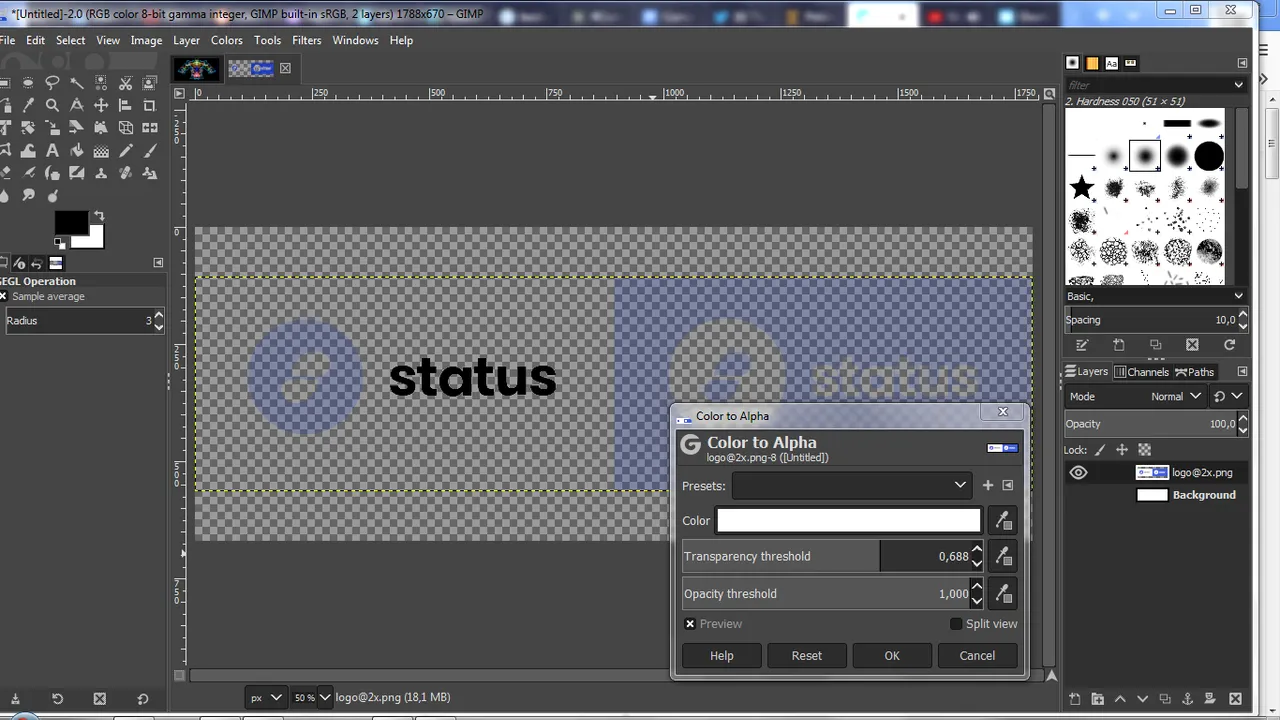Increase the Transparency threshold stepper
Screen dimensions: 1280x720
coord(977,550)
